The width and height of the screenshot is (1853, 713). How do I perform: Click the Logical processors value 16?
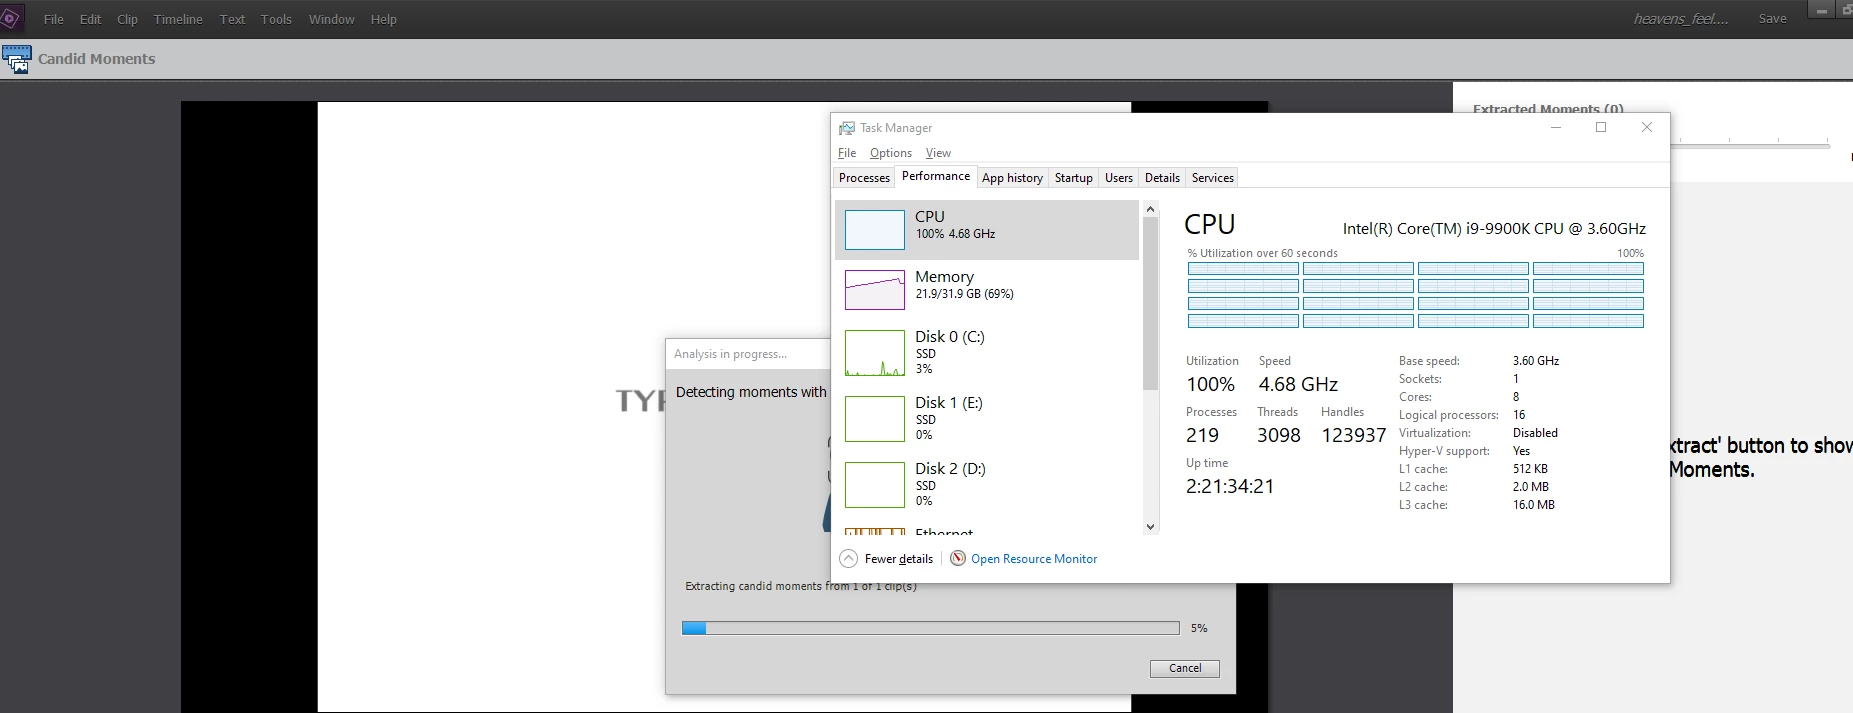[1519, 415]
